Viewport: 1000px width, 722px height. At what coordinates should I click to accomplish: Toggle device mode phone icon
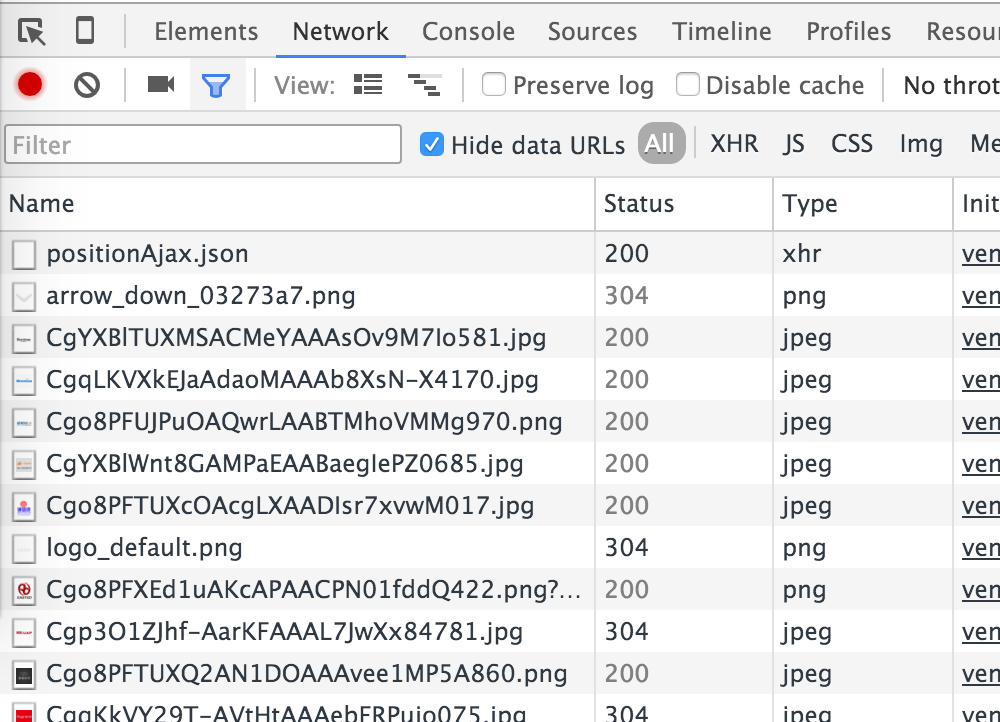[85, 32]
